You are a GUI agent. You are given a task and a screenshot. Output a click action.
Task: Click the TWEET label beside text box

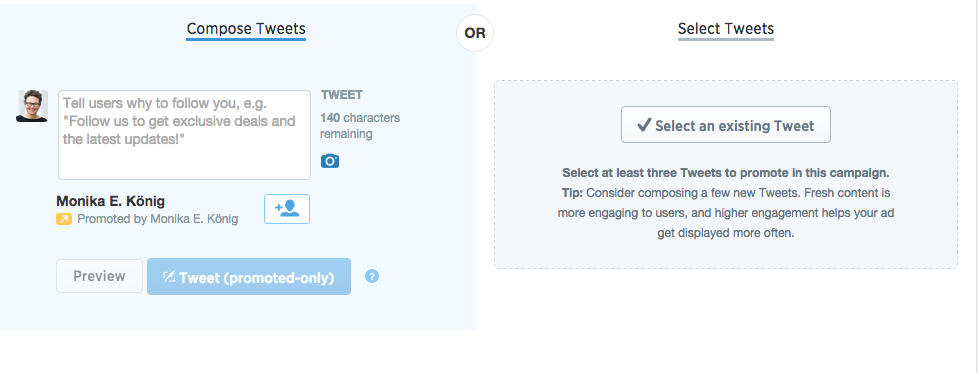tap(341, 95)
